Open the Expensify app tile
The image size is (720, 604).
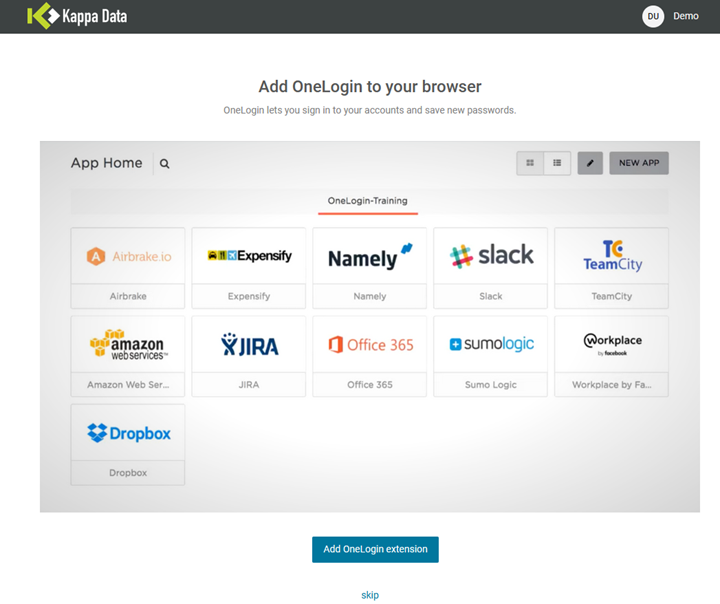tap(249, 266)
